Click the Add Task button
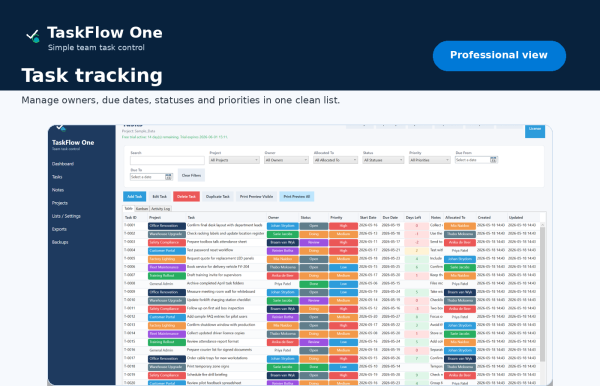This screenshot has width=600, height=386. click(x=134, y=196)
